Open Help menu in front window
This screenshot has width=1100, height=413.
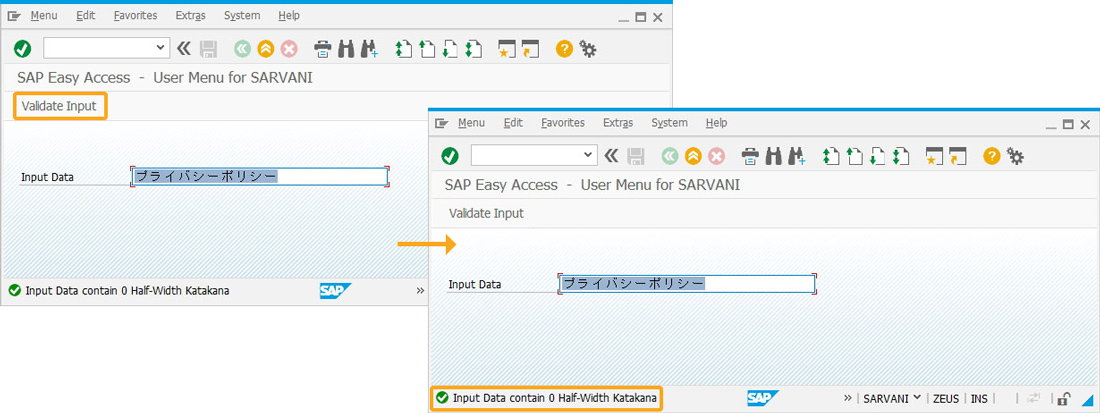tap(716, 123)
